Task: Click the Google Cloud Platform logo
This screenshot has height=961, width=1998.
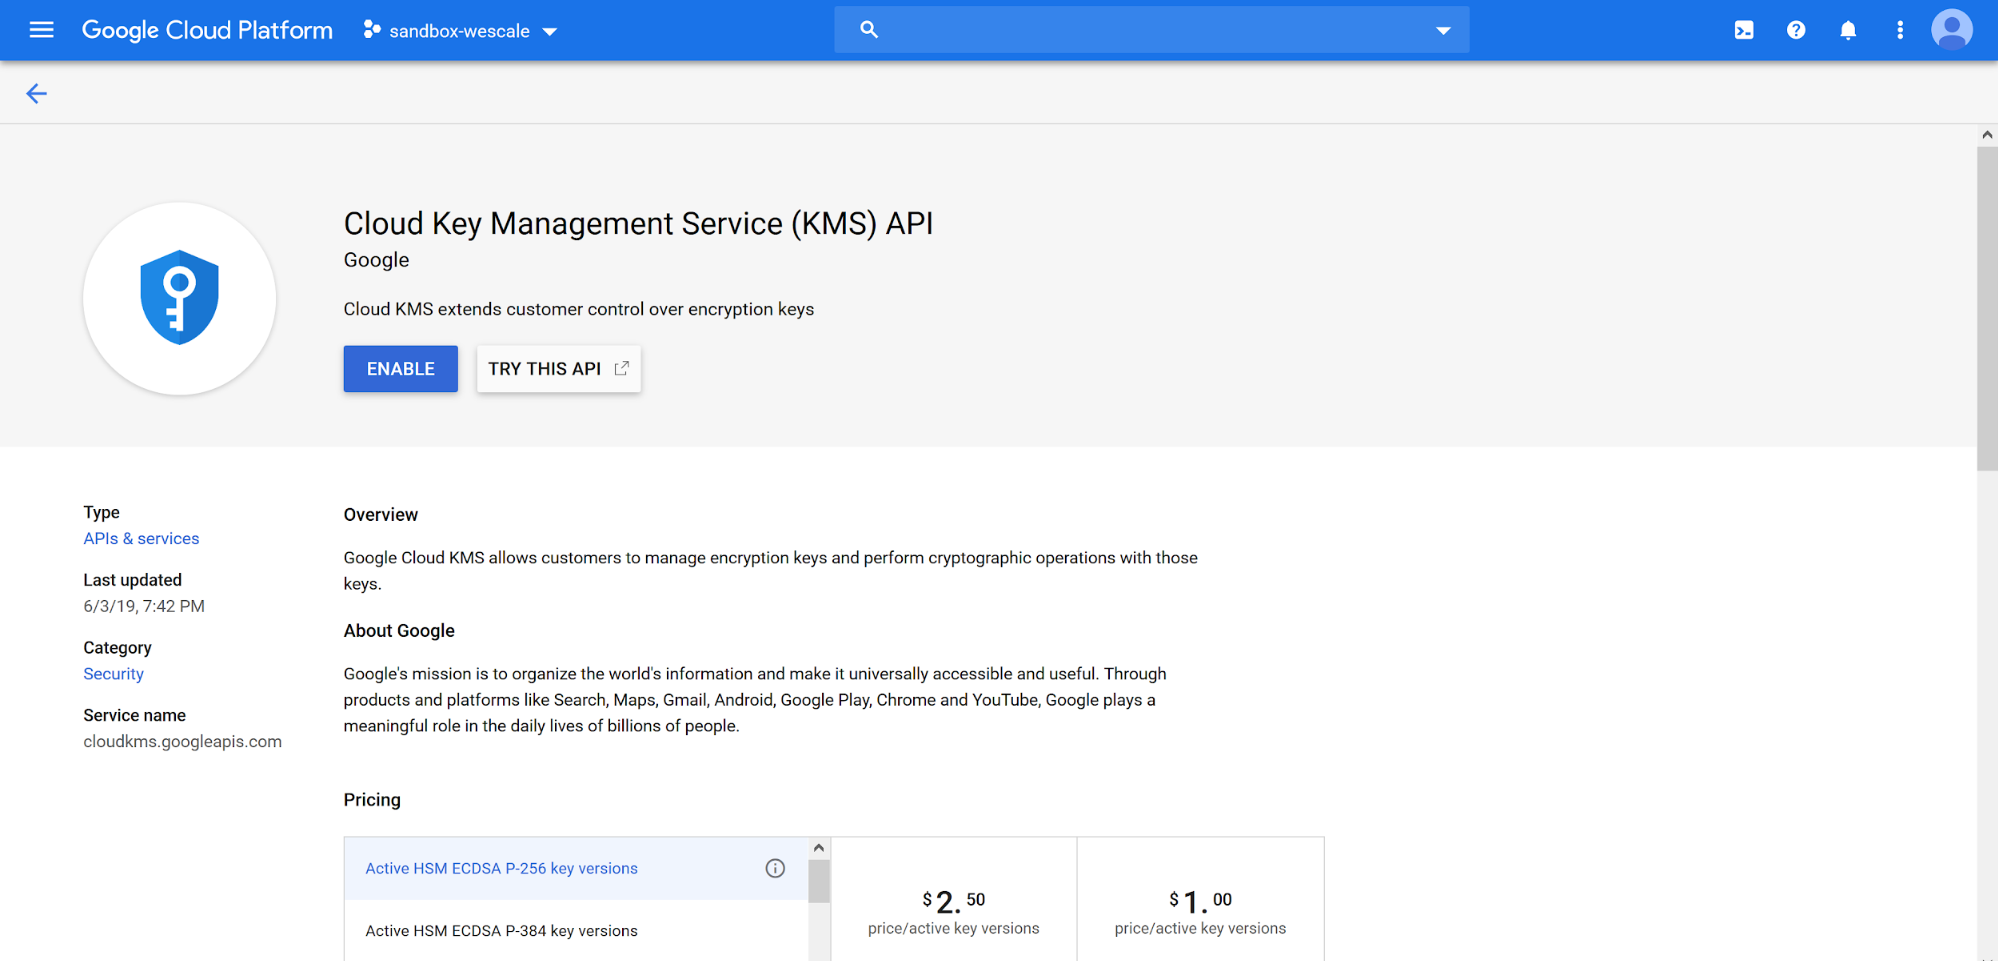Action: point(207,30)
